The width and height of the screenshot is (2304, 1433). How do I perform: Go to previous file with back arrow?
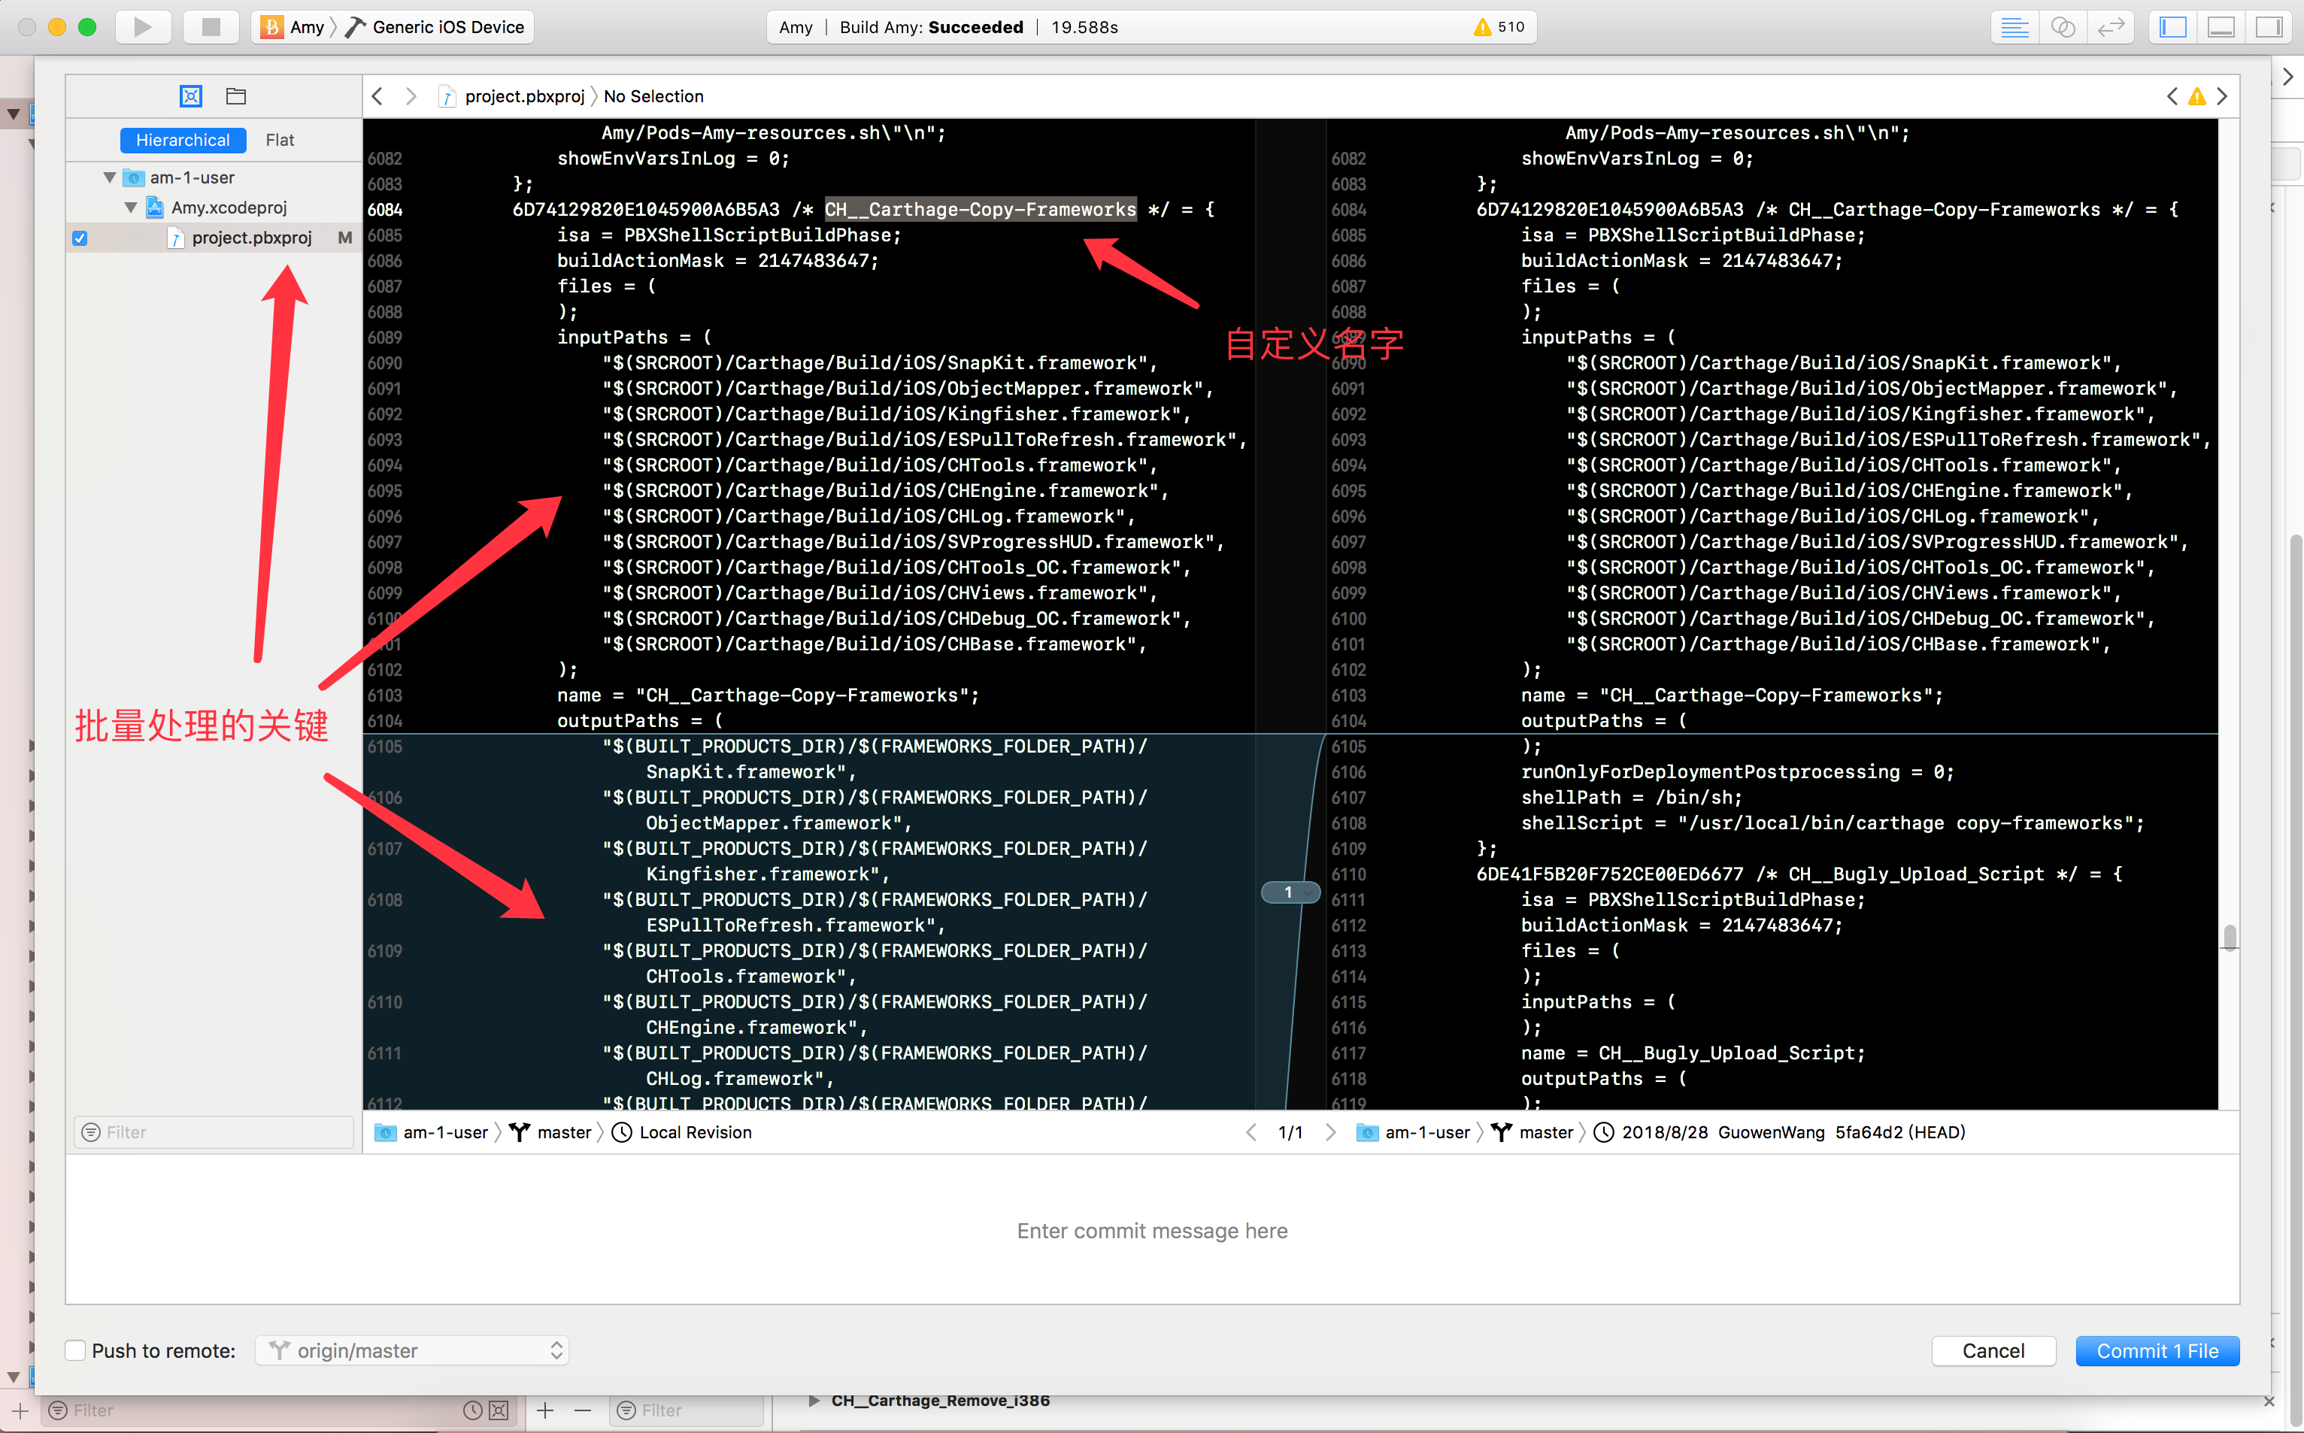coord(377,96)
